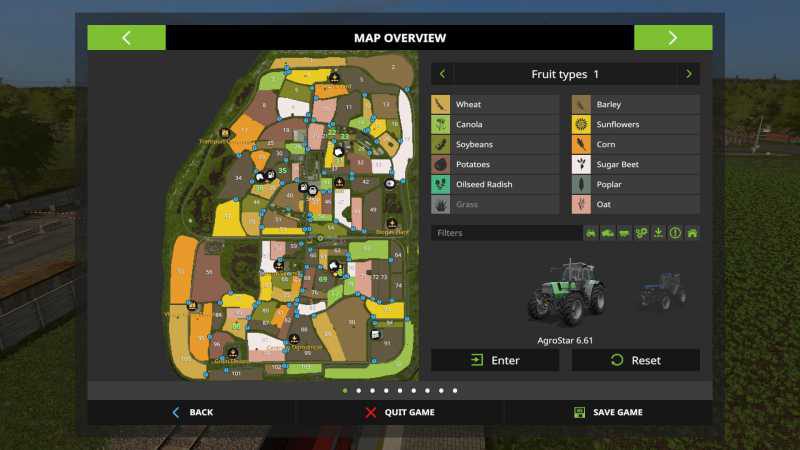Click the orange Corn color swatch
This screenshot has height=450, width=800.
(581, 144)
